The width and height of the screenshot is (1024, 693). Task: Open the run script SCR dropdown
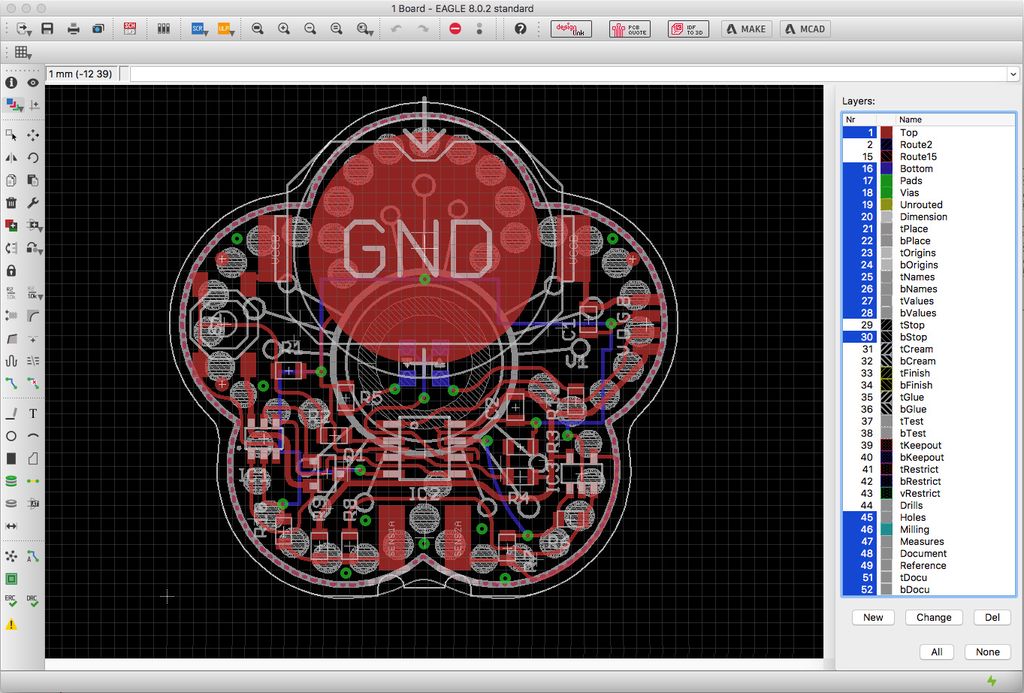[199, 29]
